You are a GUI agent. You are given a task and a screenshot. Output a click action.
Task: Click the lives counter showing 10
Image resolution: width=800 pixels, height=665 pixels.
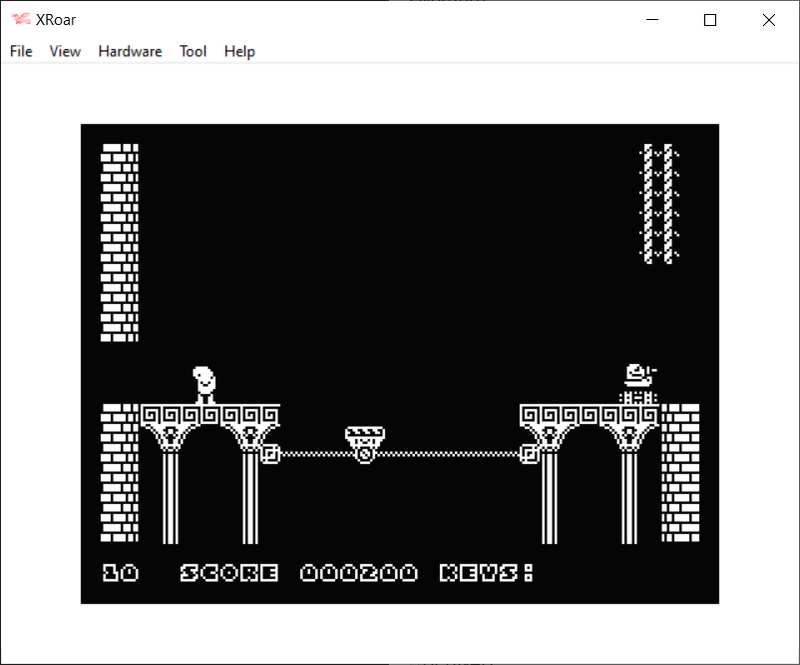click(120, 573)
